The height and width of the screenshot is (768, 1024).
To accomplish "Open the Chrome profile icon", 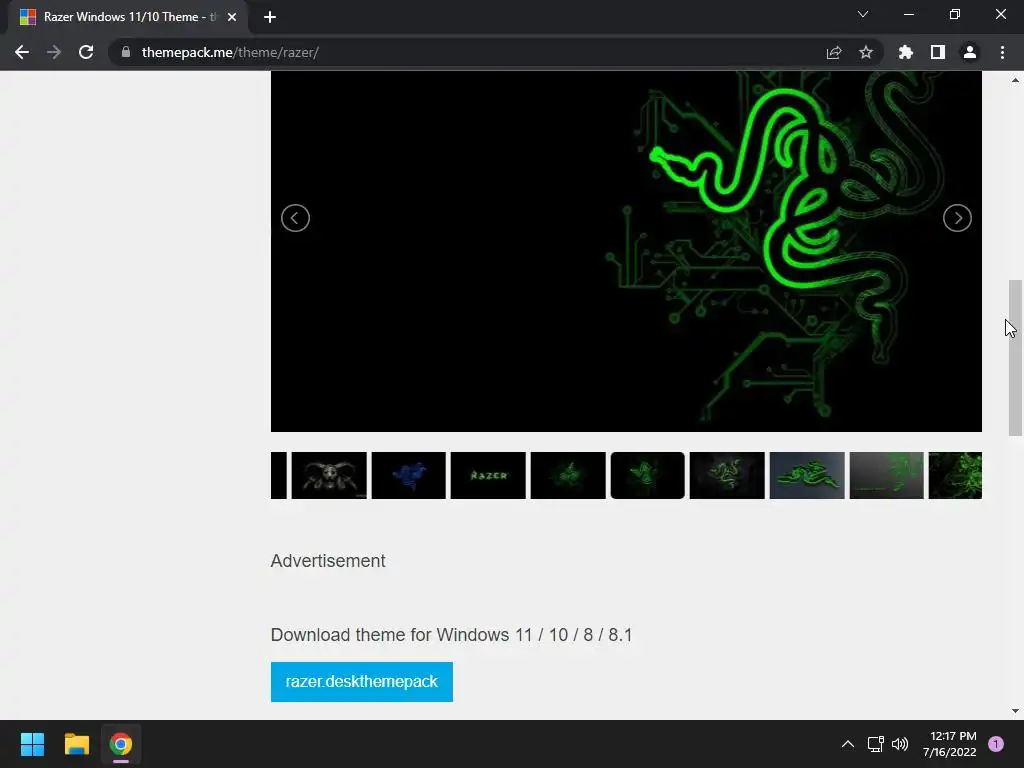I will (x=970, y=52).
